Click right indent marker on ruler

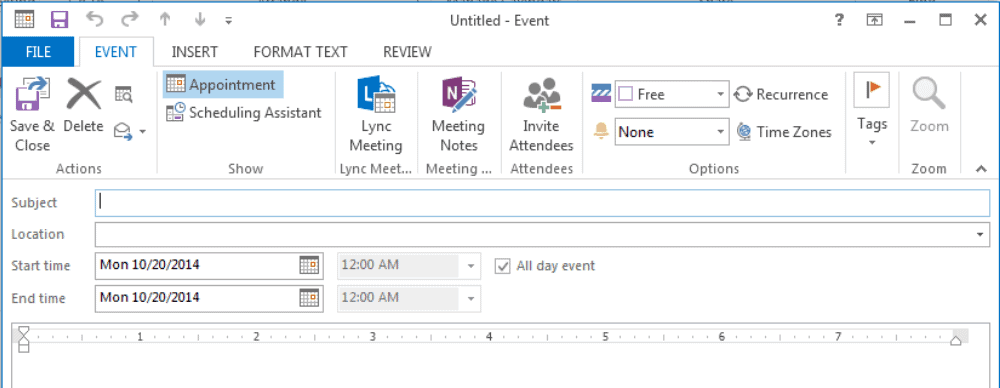coord(955,341)
